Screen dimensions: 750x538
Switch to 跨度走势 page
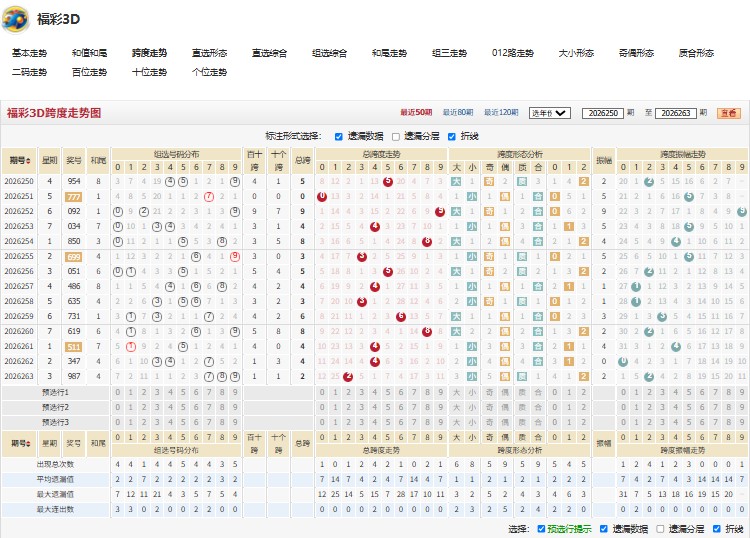tap(149, 53)
